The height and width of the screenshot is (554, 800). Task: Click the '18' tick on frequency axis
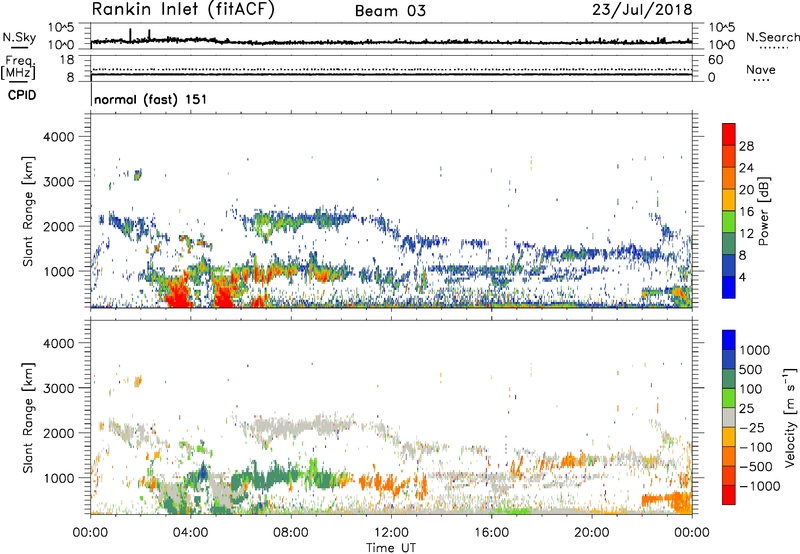coord(67,60)
